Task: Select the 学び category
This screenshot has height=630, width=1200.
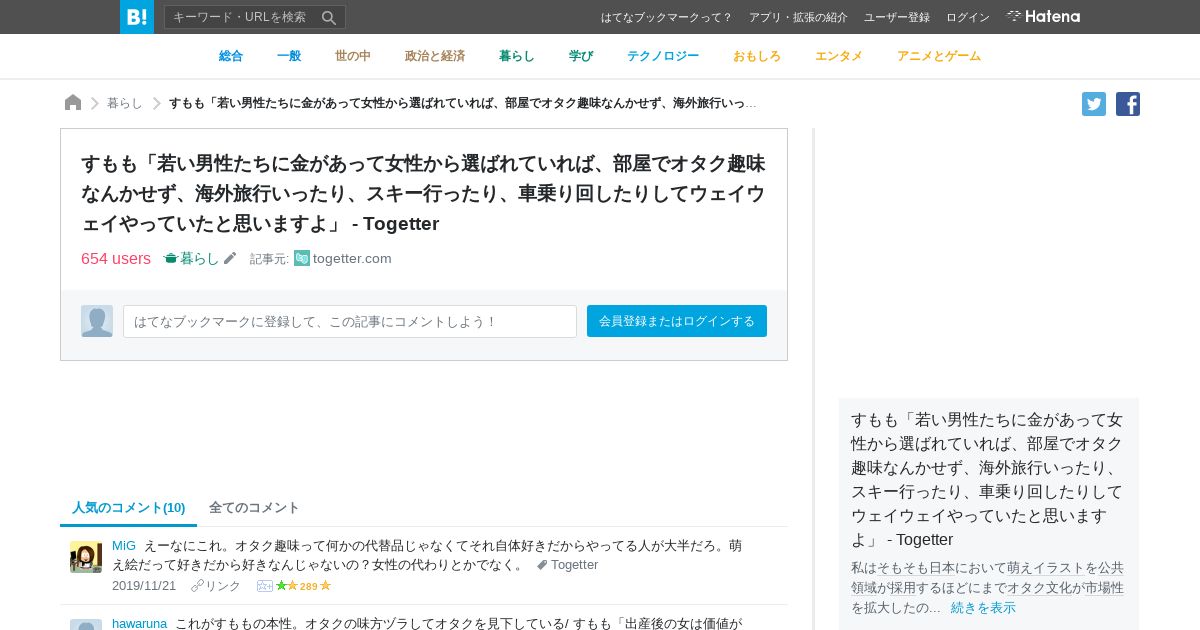Action: [x=581, y=56]
